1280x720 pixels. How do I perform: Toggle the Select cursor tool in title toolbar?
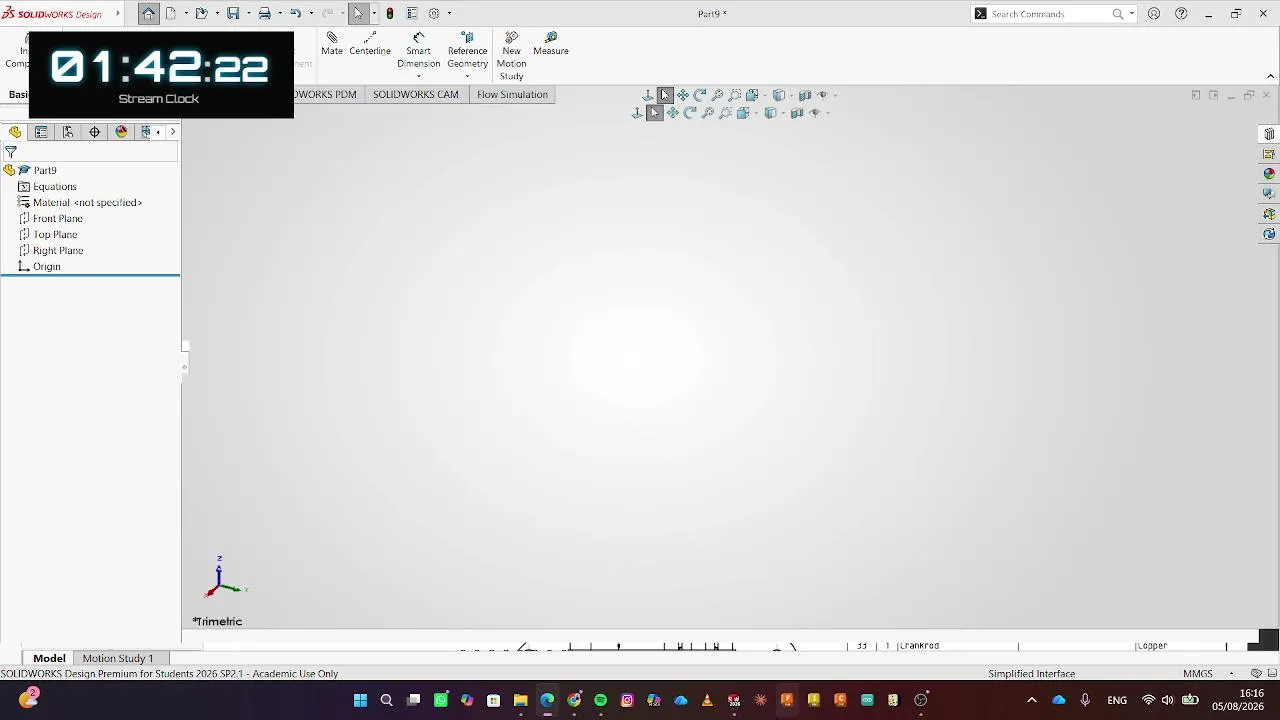pos(358,13)
